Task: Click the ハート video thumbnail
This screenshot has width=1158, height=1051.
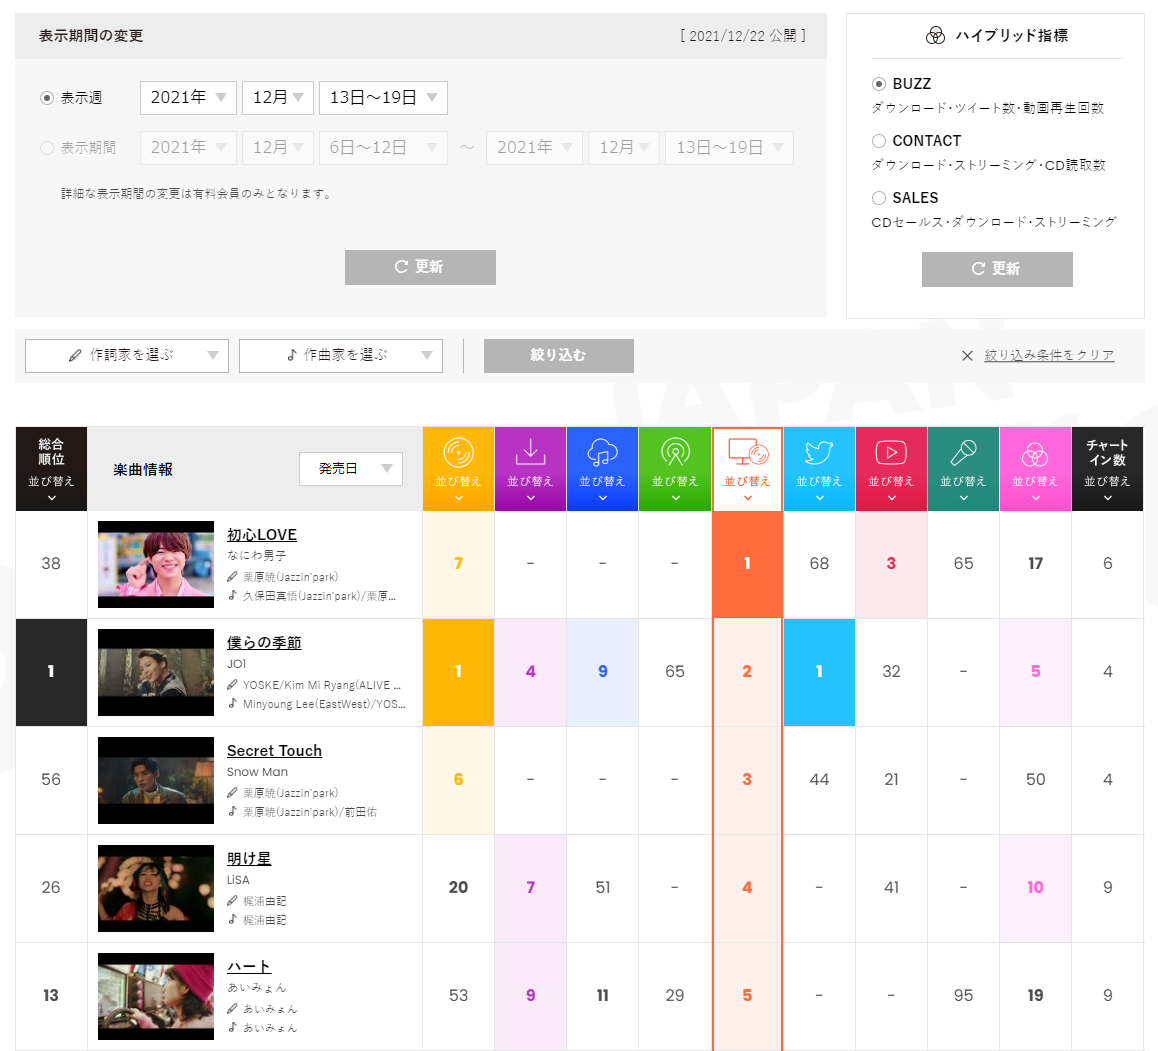Action: [156, 996]
